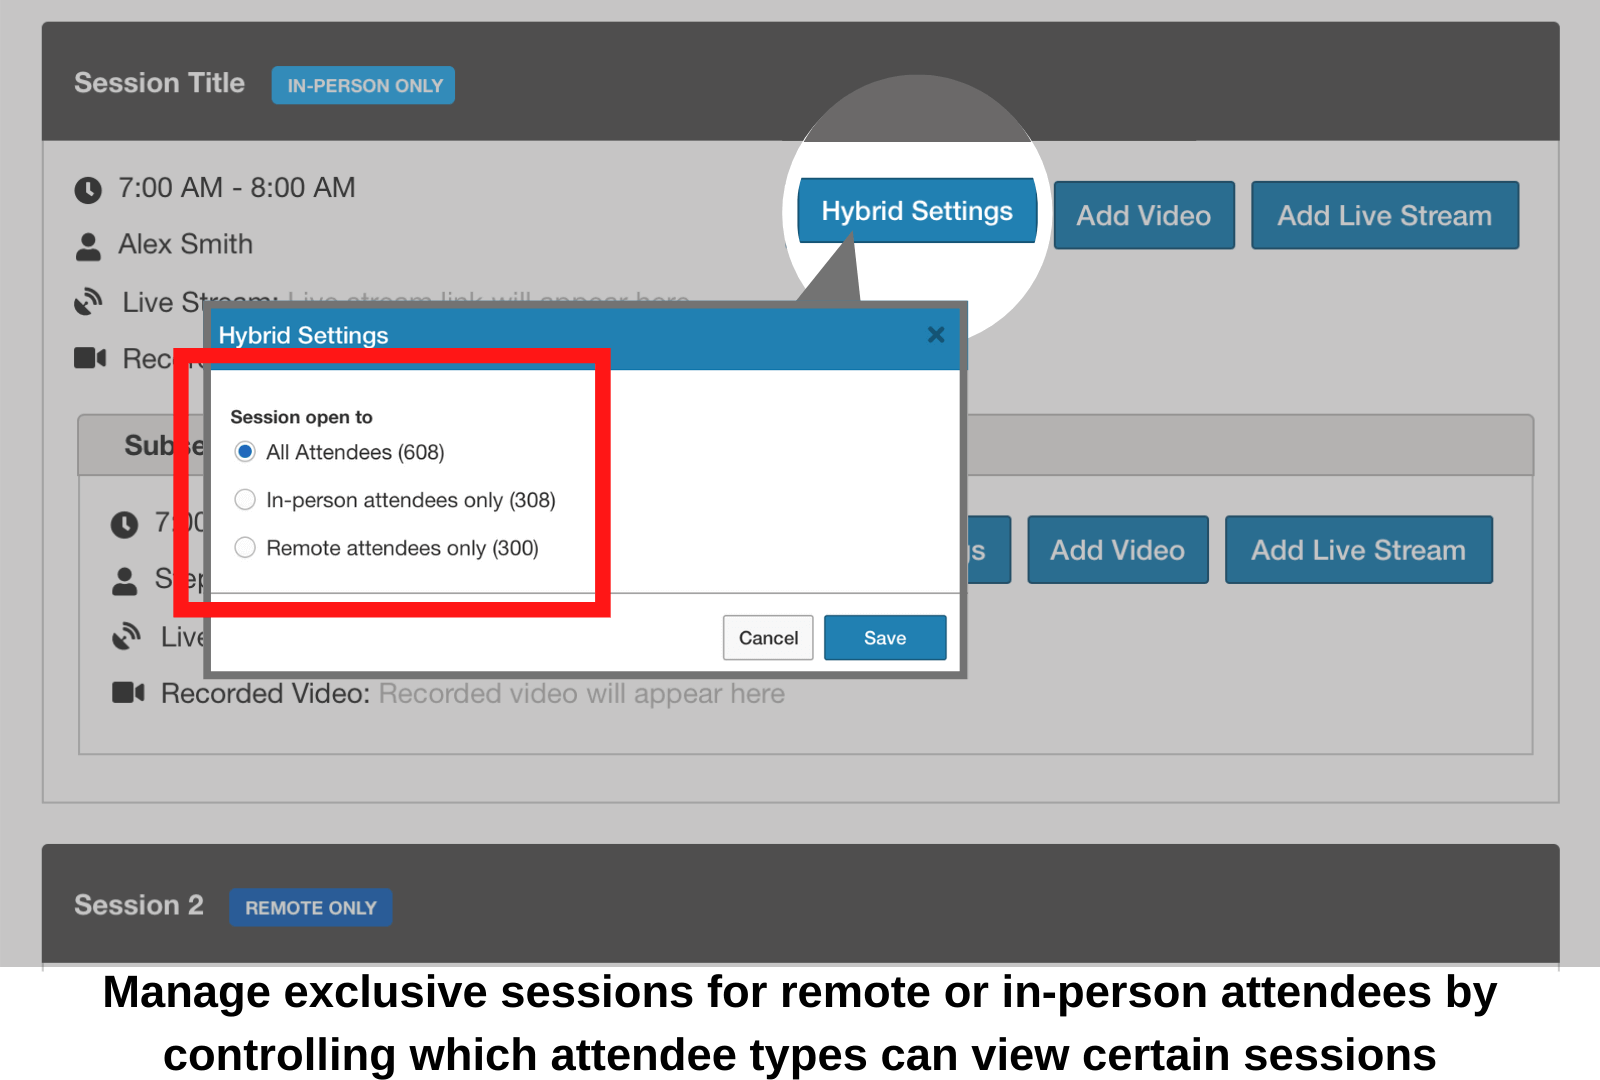Click Add Video in the subsession row
This screenshot has width=1600, height=1080.
click(x=1117, y=549)
